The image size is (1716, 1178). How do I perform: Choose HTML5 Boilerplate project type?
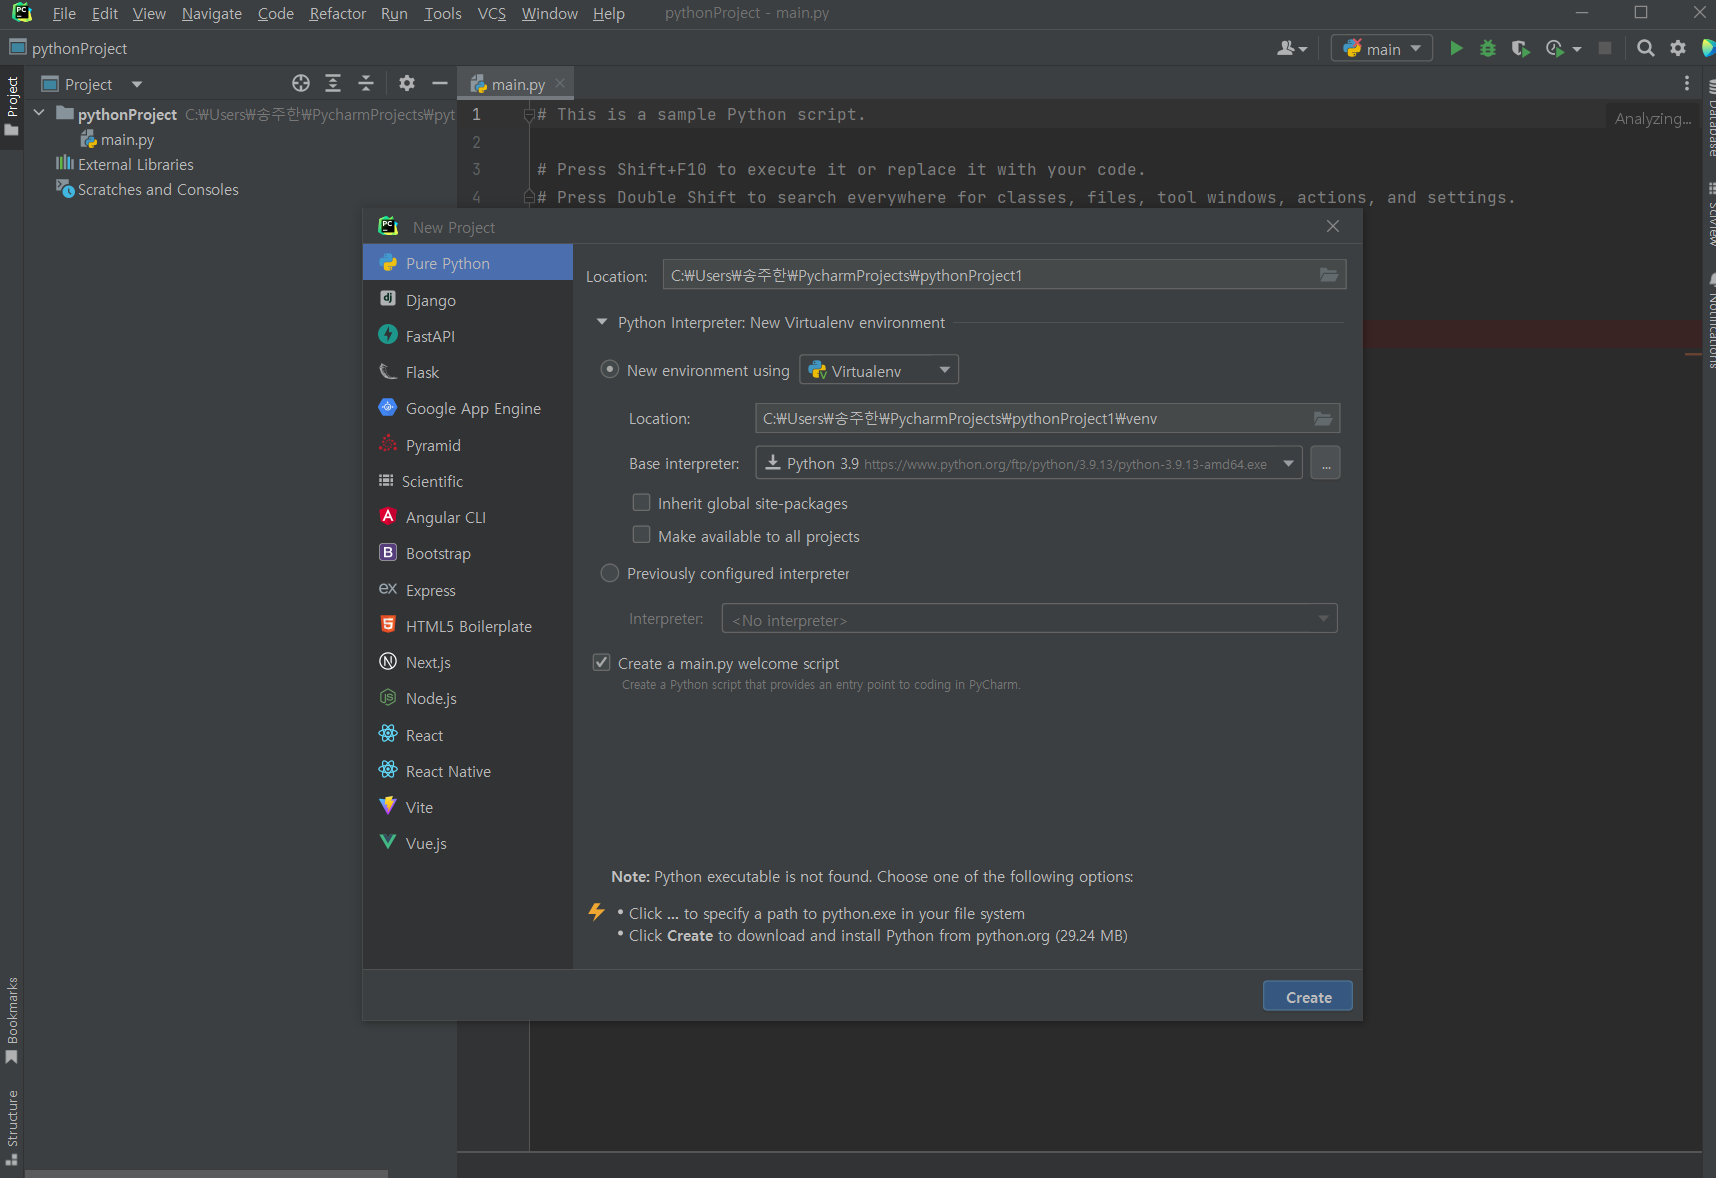468,626
